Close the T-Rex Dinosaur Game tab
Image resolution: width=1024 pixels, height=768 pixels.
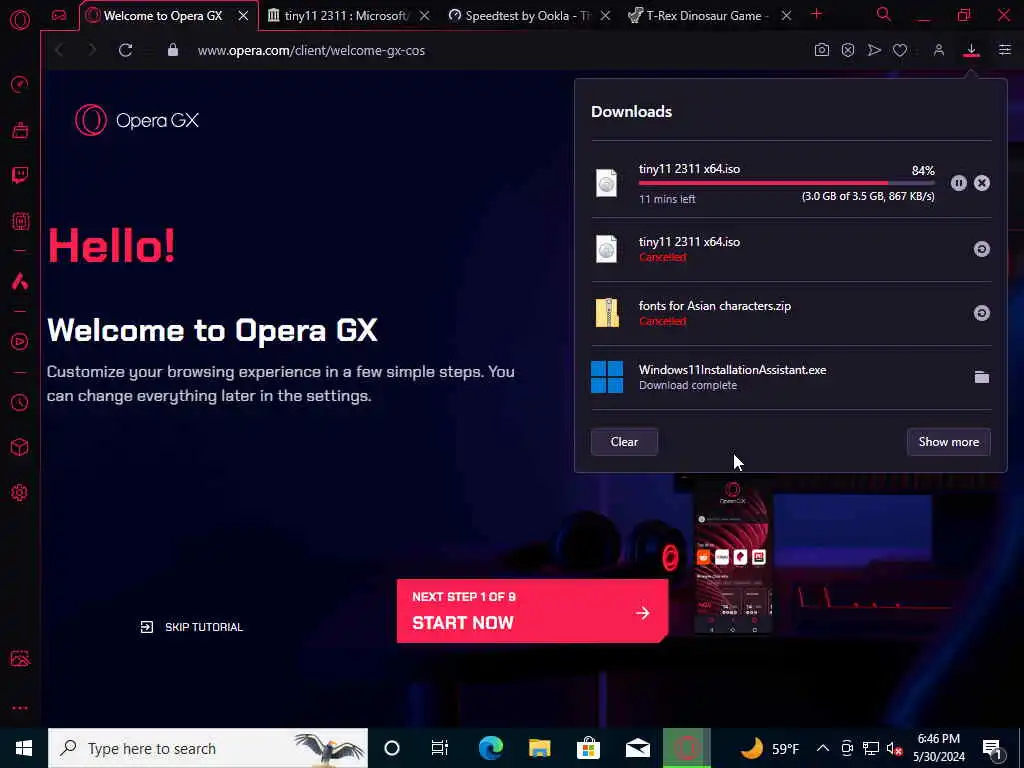(x=786, y=16)
